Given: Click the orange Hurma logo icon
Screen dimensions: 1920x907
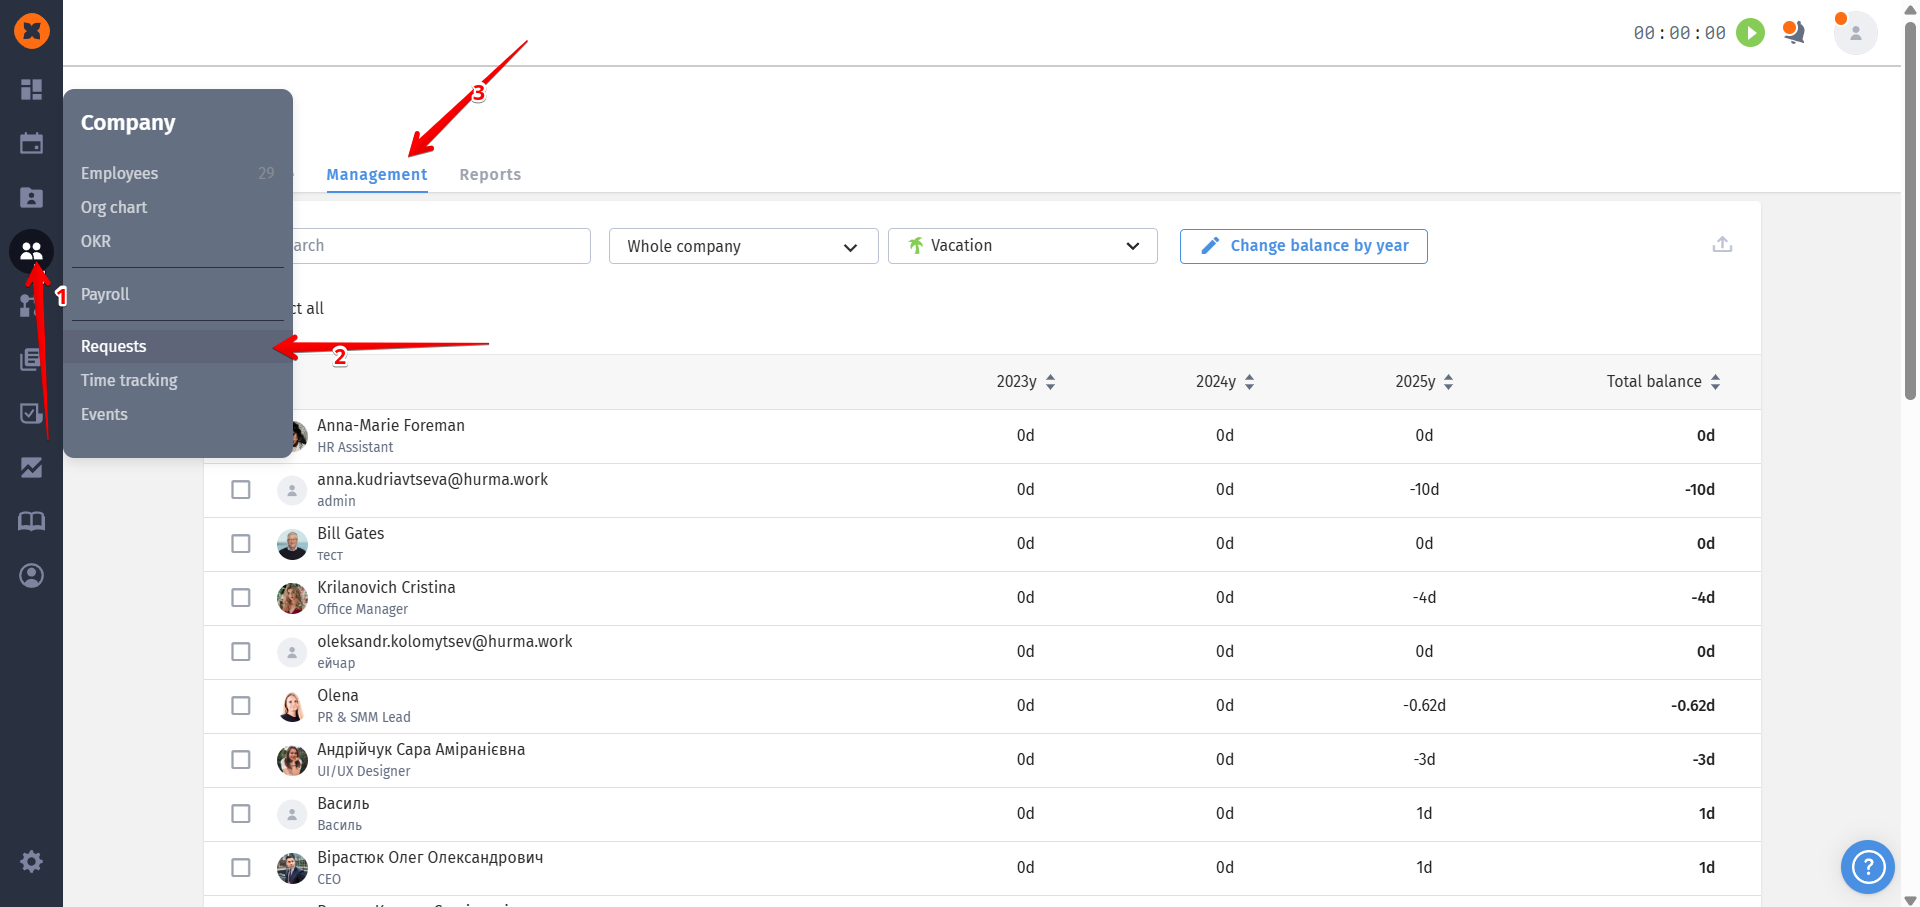Looking at the screenshot, I should coord(32,31).
